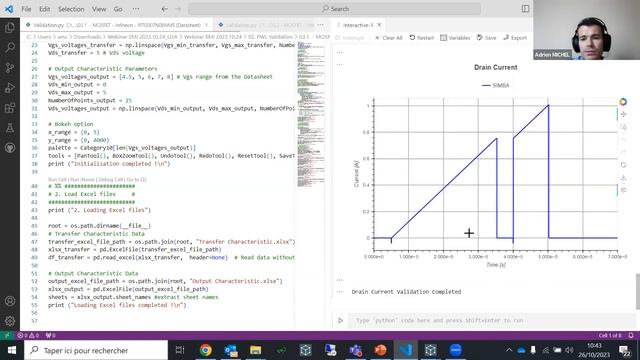
Task: Run the interactive input with play icon
Action: point(340,320)
